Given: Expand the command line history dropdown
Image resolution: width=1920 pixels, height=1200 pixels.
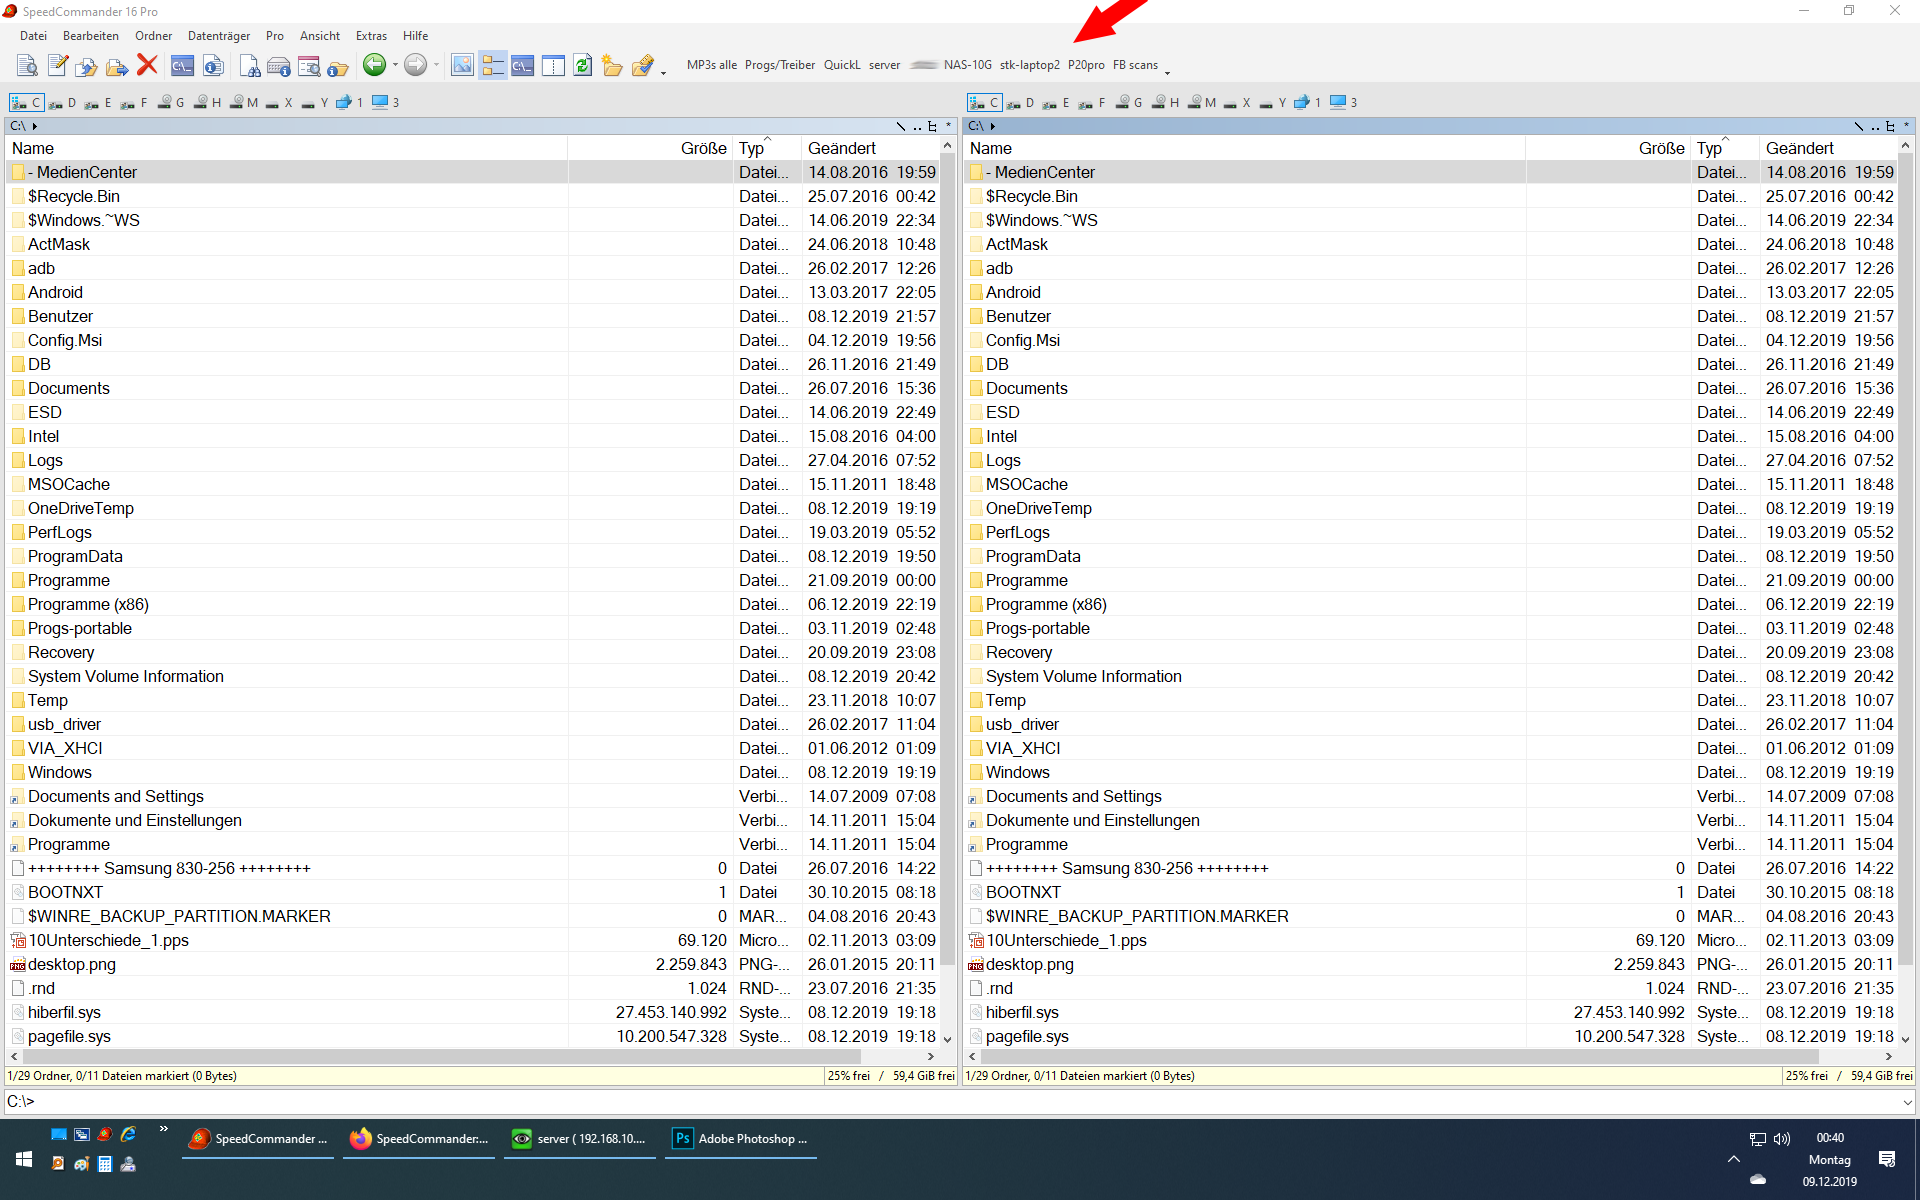Looking at the screenshot, I should [x=1907, y=1101].
